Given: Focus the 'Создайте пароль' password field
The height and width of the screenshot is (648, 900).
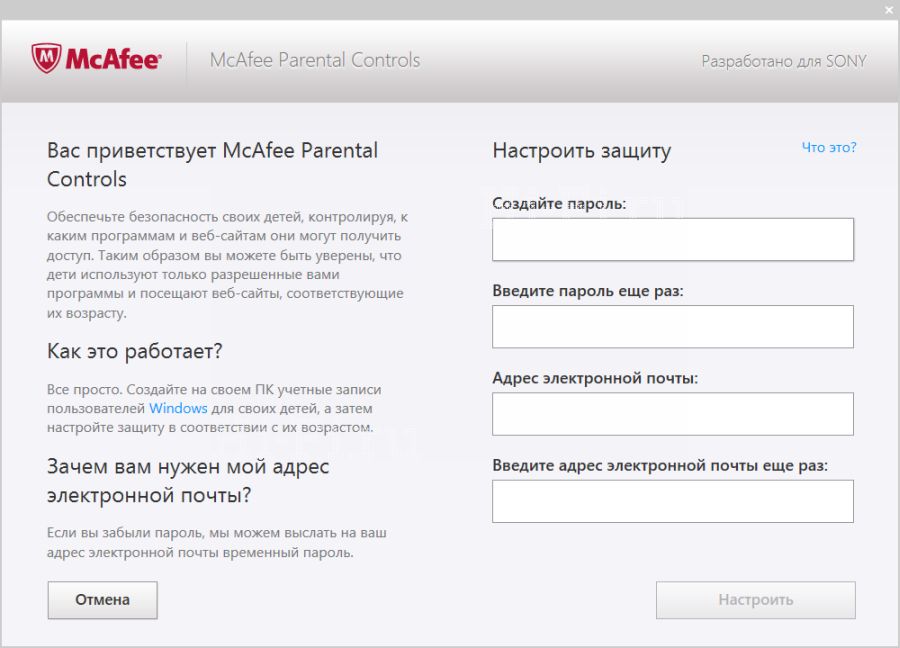Looking at the screenshot, I should 672,239.
